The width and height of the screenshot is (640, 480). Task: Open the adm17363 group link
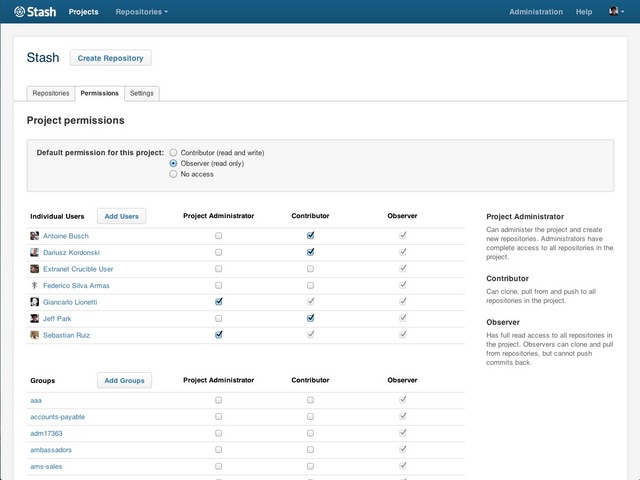(47, 433)
